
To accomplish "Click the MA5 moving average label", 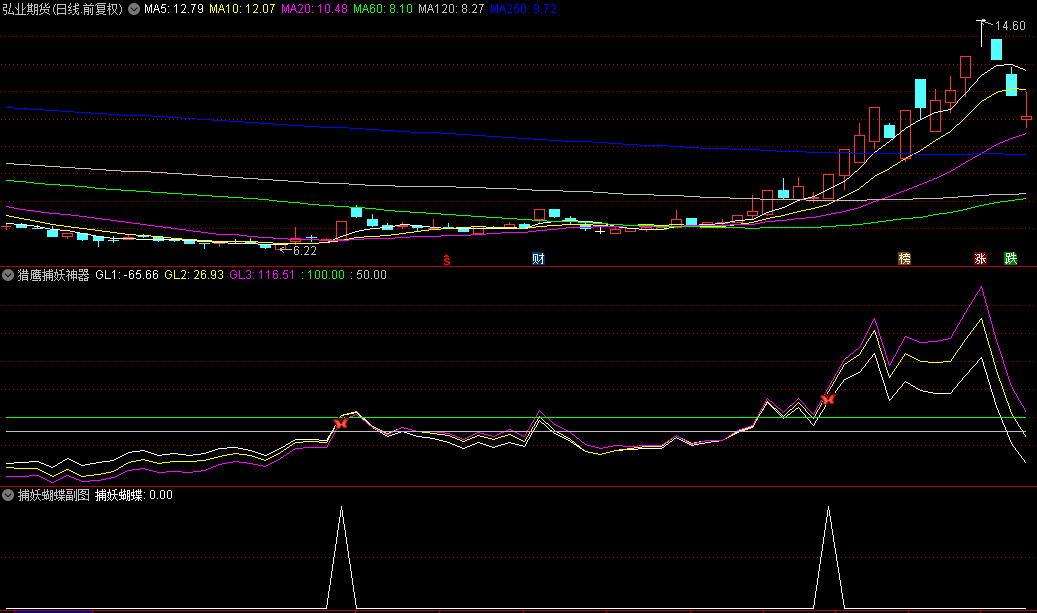I will pyautogui.click(x=175, y=9).
